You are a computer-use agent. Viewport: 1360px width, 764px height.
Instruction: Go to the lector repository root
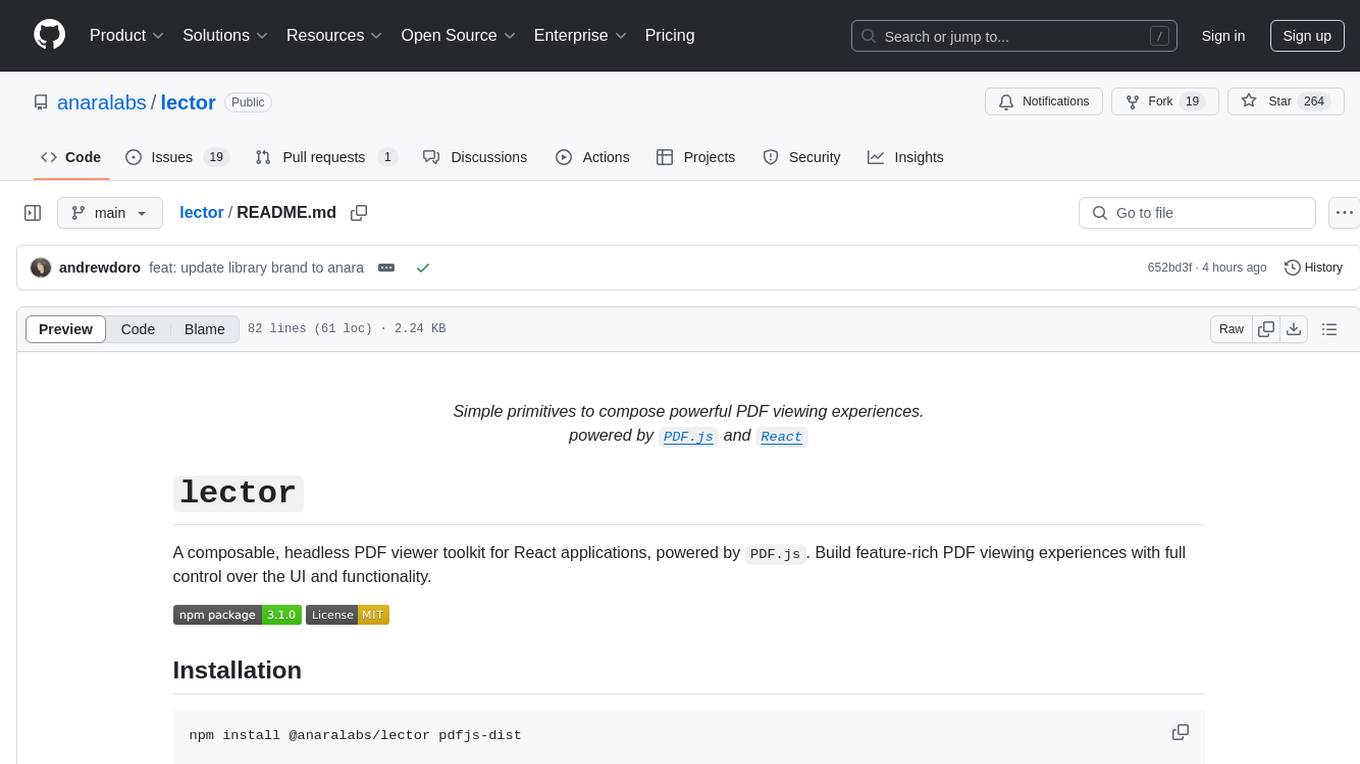(188, 102)
